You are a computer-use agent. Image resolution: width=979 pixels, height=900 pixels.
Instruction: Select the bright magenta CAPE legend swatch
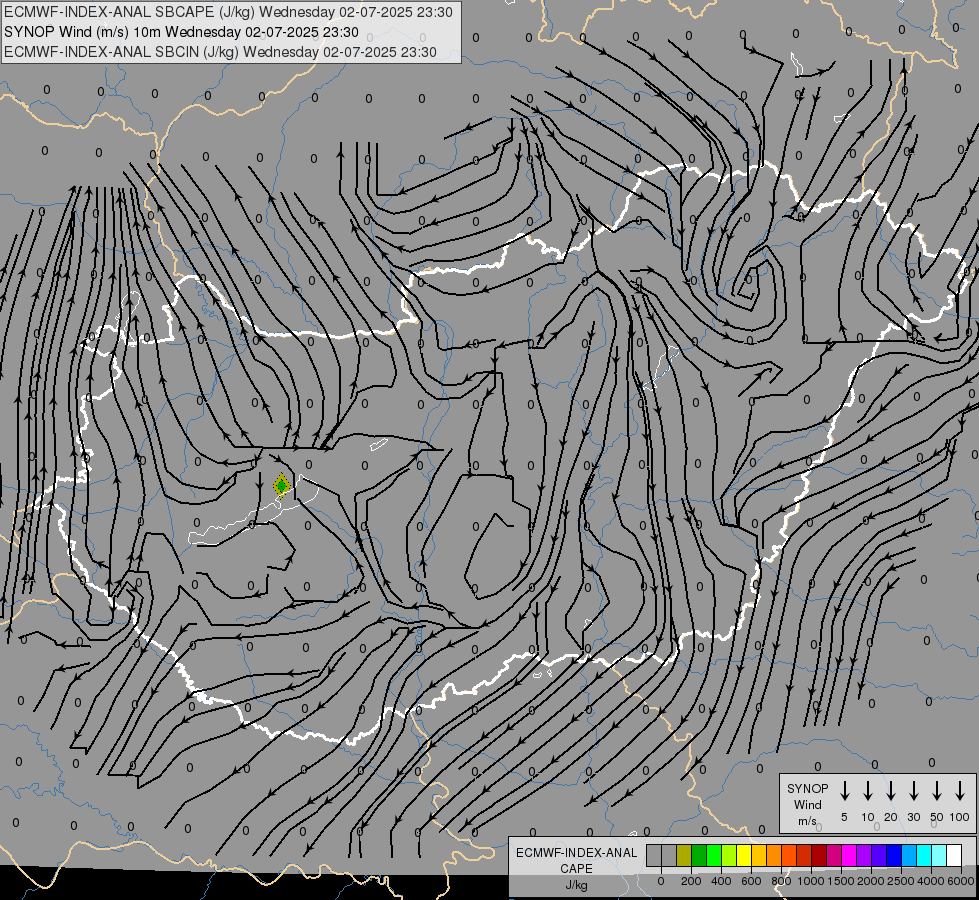point(849,855)
